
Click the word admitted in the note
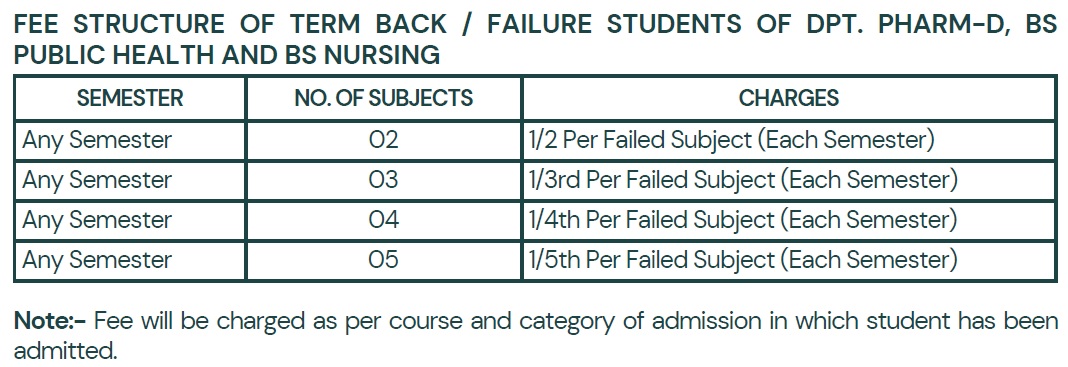[x=66, y=351]
